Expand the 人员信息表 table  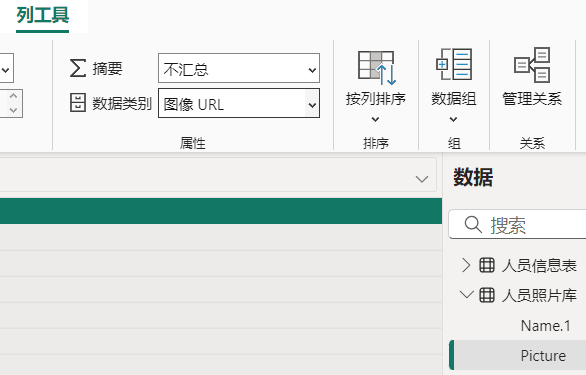466,265
